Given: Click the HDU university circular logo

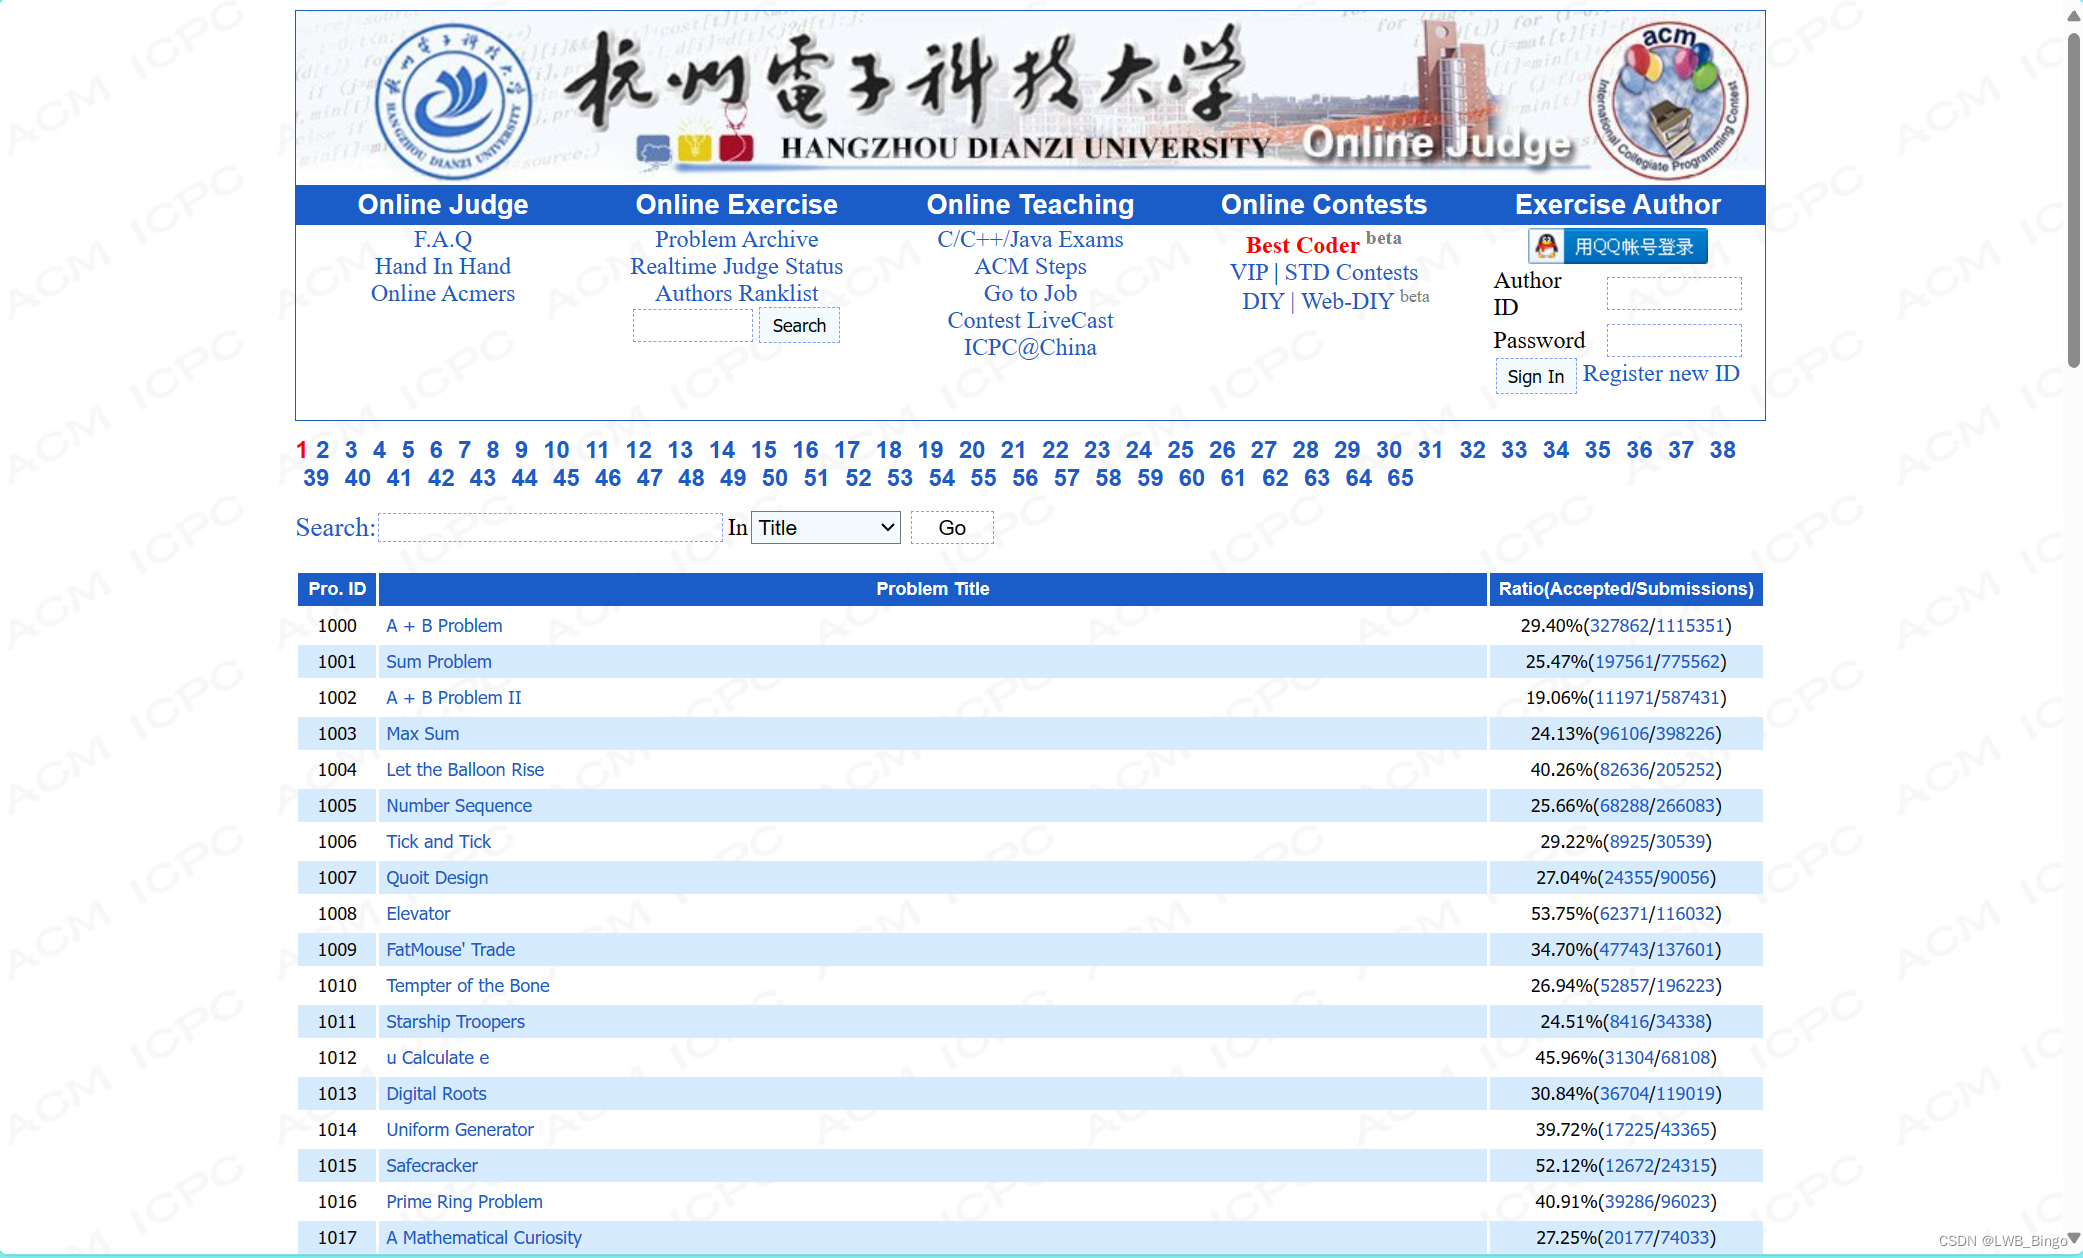Looking at the screenshot, I should point(453,102).
